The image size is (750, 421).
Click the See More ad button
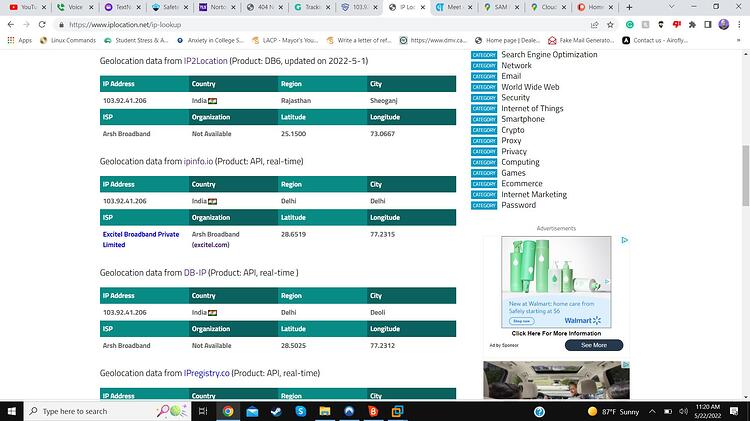[594, 345]
